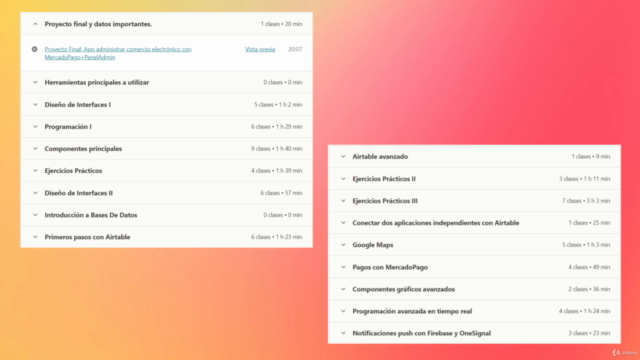
Task: Collapse the Proyecto final y datos importantes section
Action: [x=35, y=24]
